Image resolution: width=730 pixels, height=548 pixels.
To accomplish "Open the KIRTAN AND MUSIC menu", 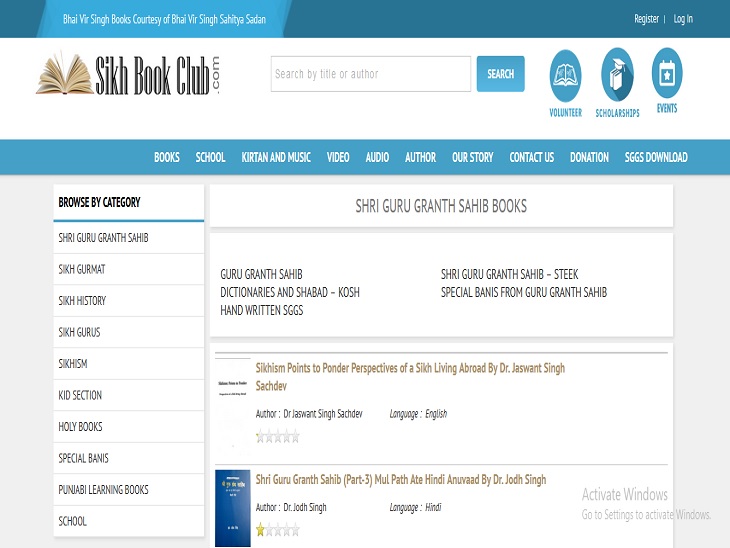I will tap(276, 157).
